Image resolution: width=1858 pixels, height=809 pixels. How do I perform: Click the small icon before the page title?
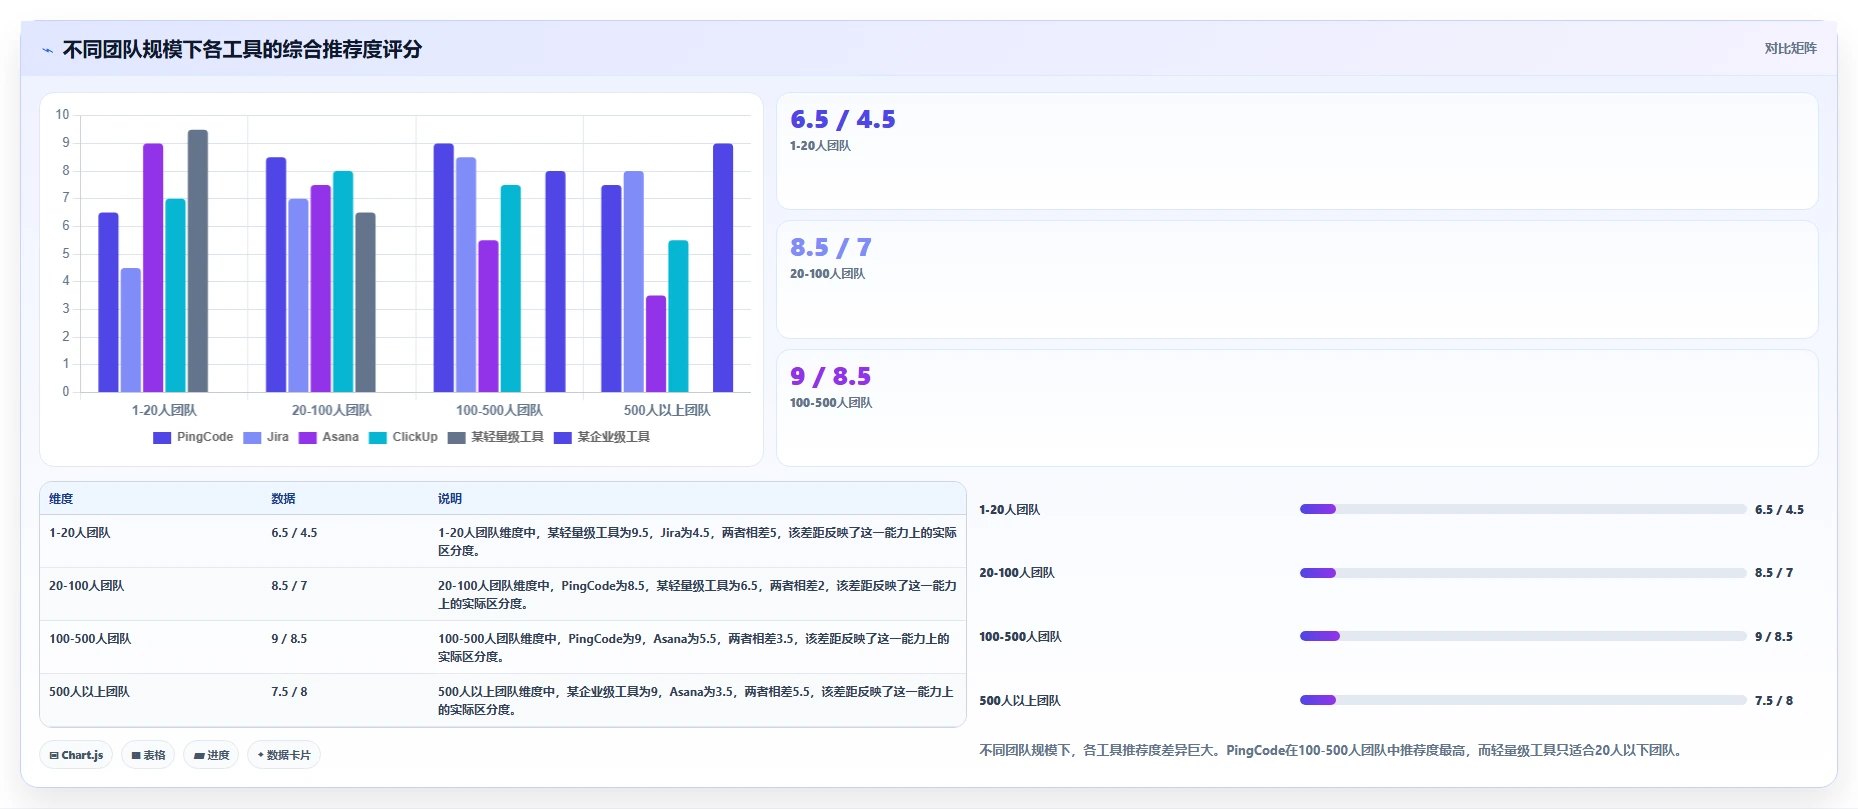point(47,50)
